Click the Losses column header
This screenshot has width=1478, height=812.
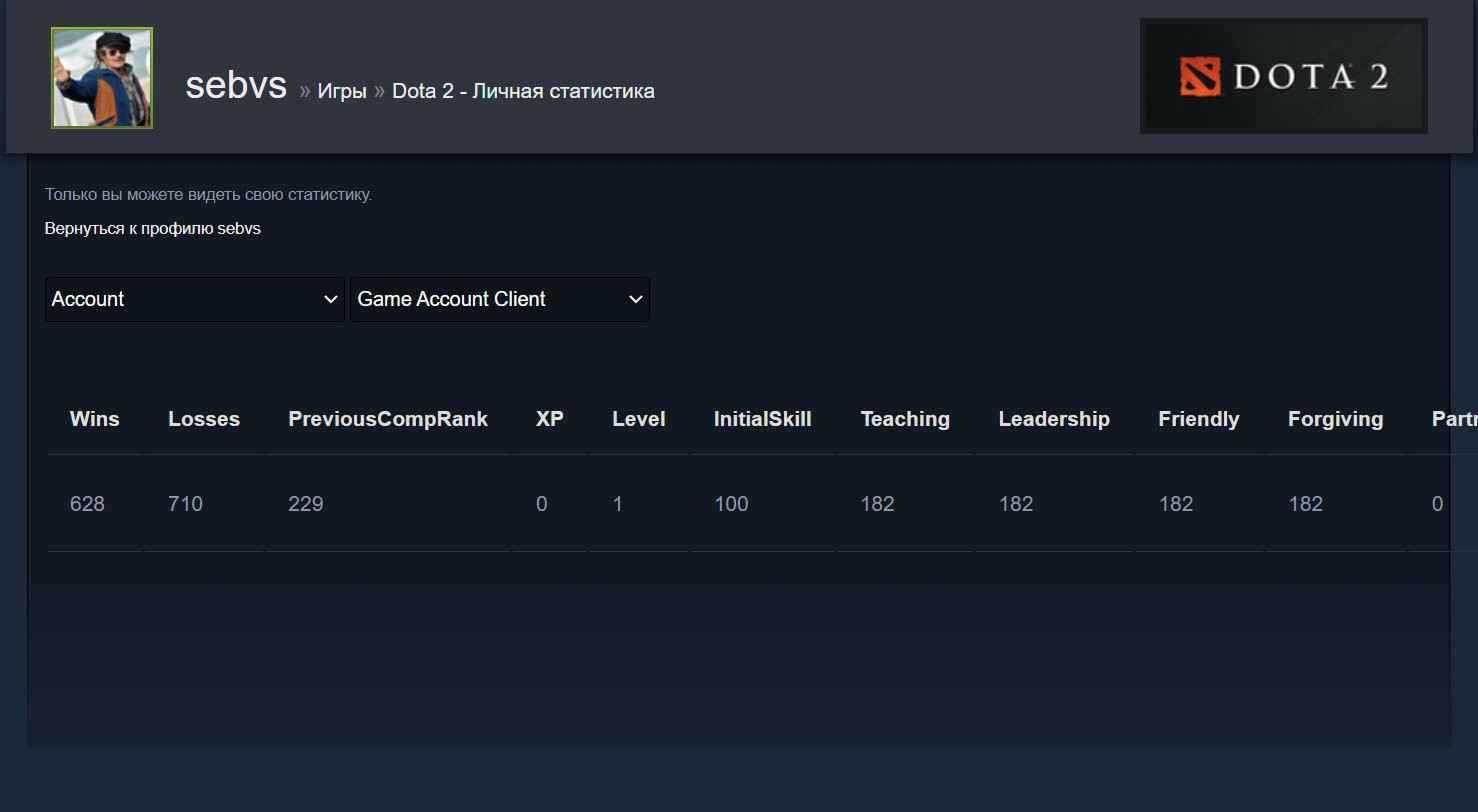click(204, 419)
